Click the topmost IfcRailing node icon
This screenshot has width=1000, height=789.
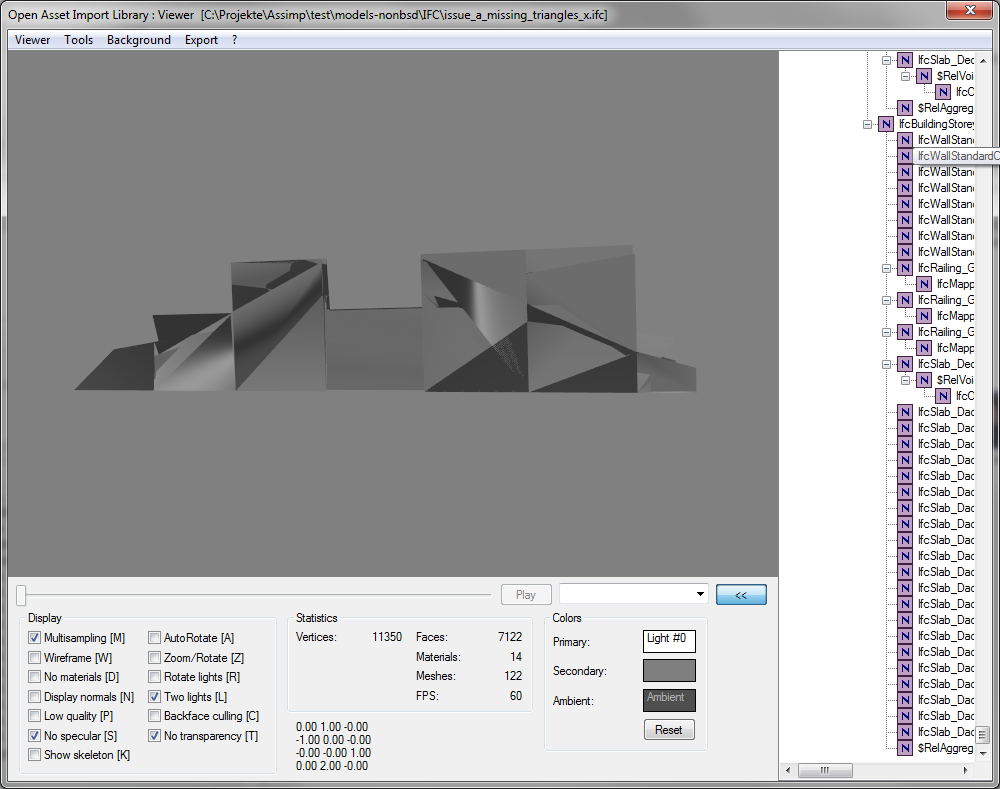tap(905, 268)
